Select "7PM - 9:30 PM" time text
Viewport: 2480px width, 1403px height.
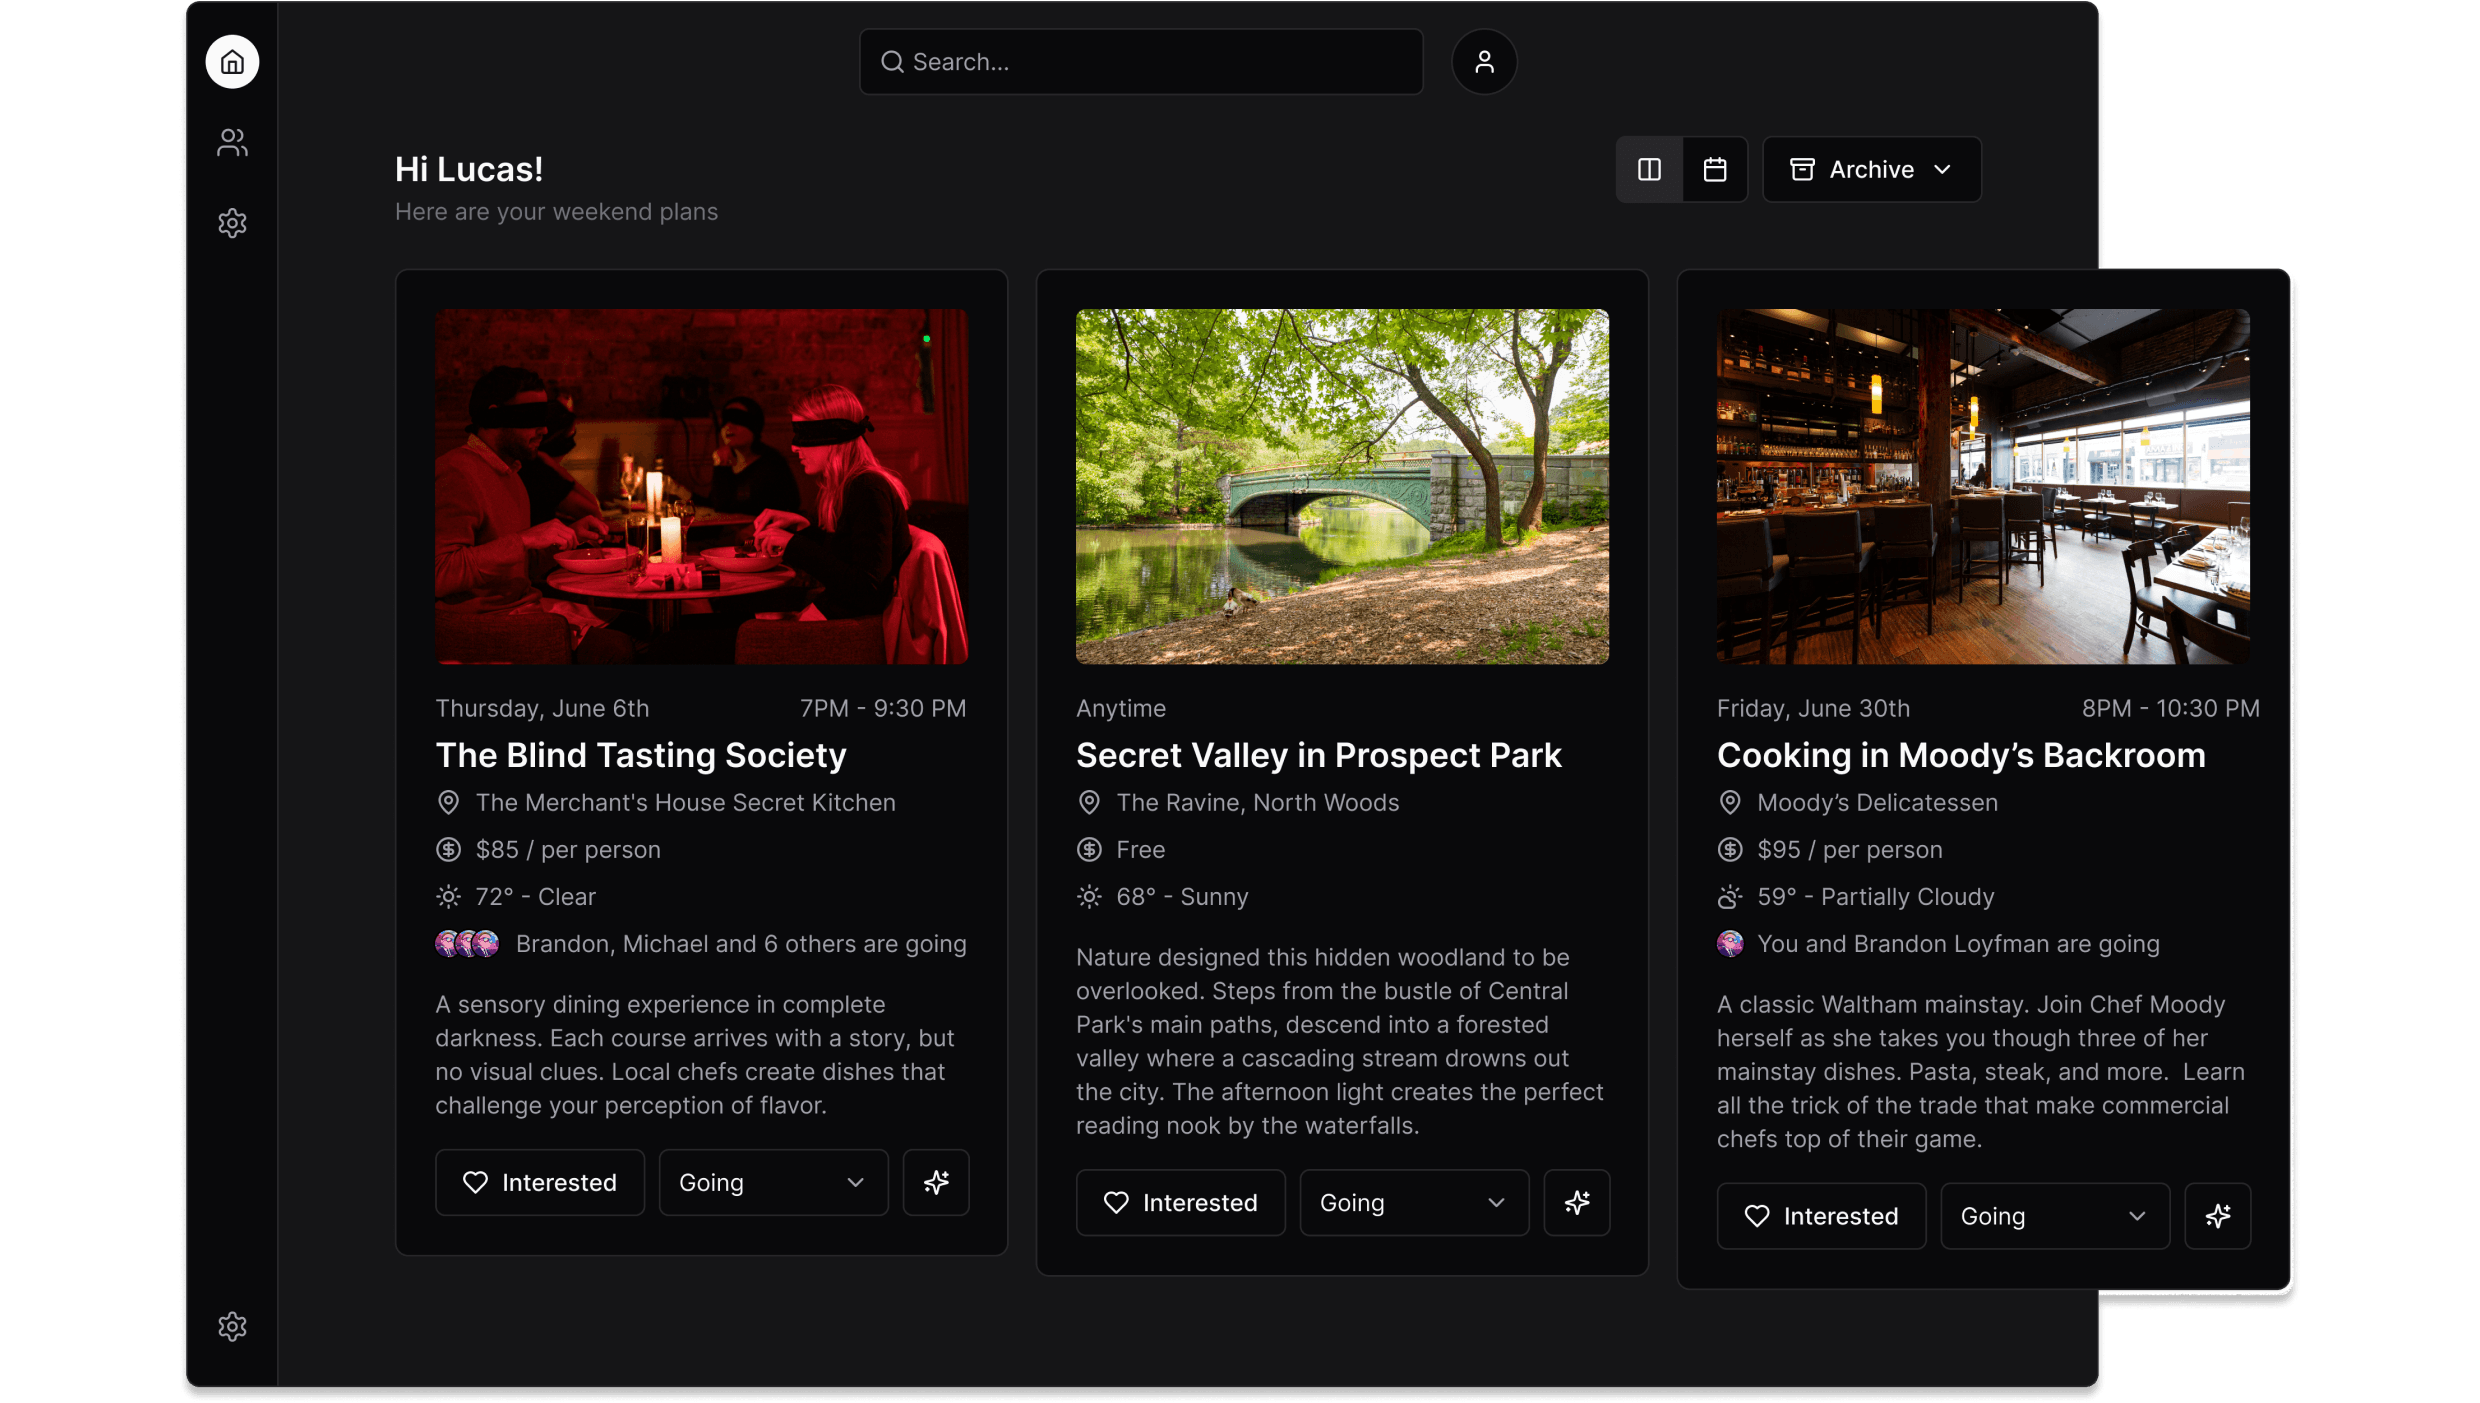[883, 708]
